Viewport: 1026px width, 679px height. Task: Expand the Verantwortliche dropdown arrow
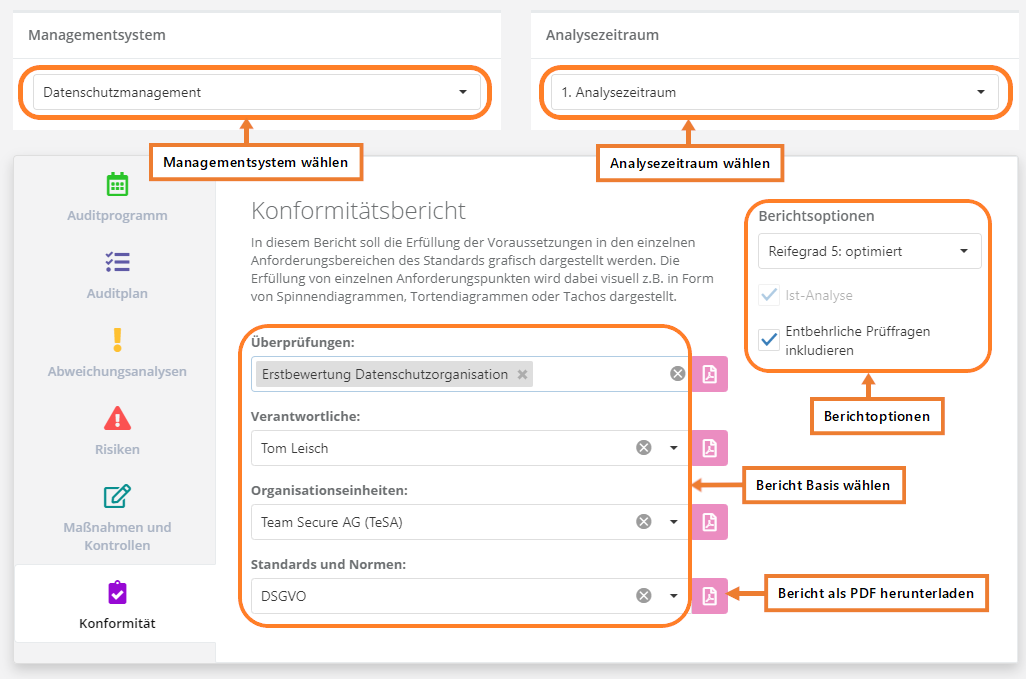coord(673,448)
